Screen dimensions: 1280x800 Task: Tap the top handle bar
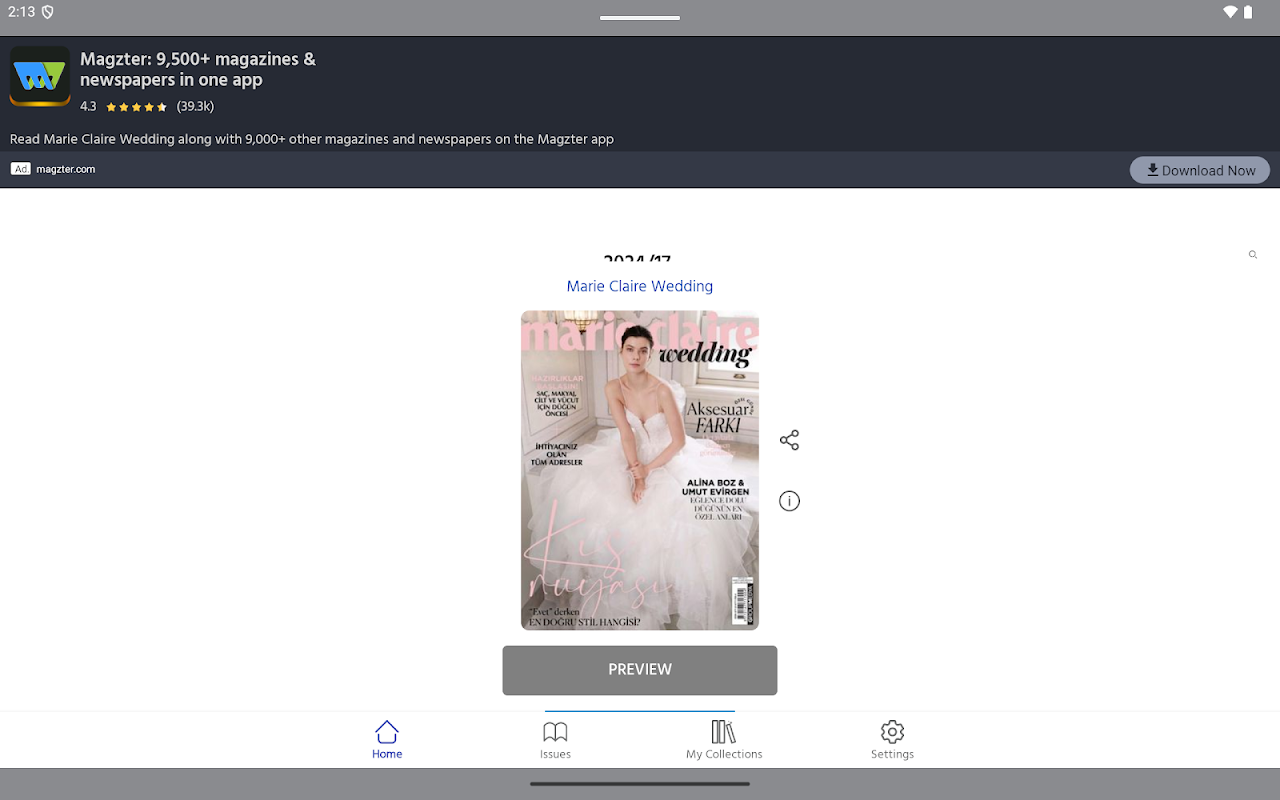coord(640,17)
